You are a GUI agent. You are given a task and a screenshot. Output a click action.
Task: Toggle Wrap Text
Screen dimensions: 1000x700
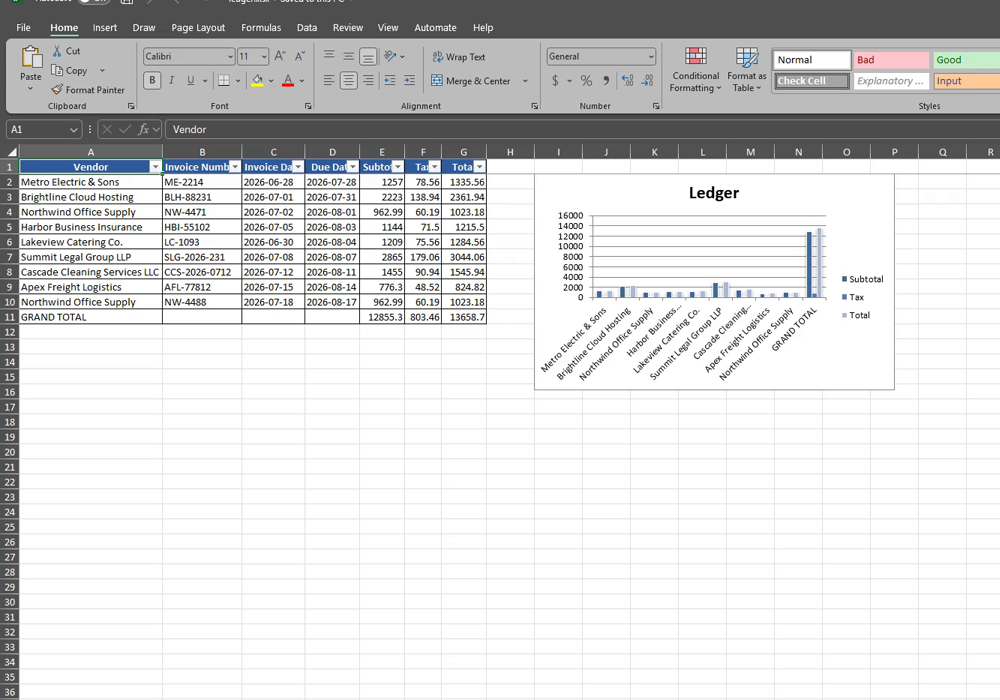[x=459, y=57]
